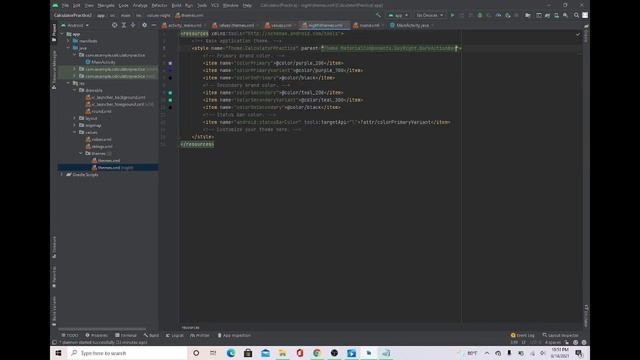Open the Window menu
Image resolution: width=640 pixels, height=360 pixels.
231,5
